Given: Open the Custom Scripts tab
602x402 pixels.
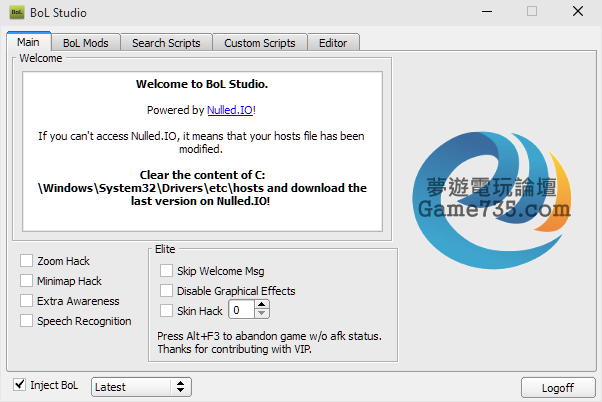Looking at the screenshot, I should click(260, 43).
